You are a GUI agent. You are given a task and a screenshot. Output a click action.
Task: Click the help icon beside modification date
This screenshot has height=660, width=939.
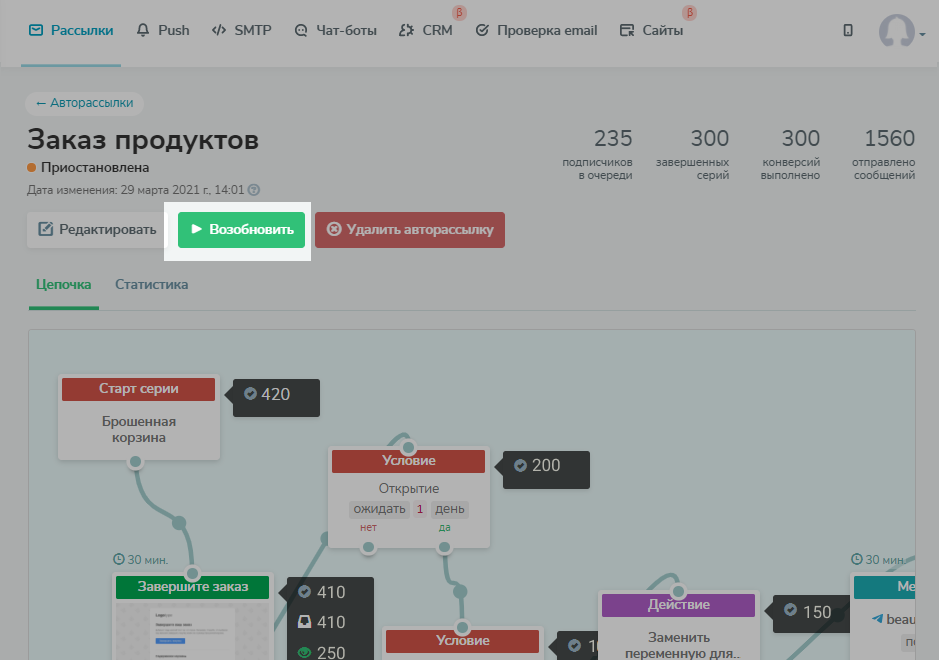point(254,190)
